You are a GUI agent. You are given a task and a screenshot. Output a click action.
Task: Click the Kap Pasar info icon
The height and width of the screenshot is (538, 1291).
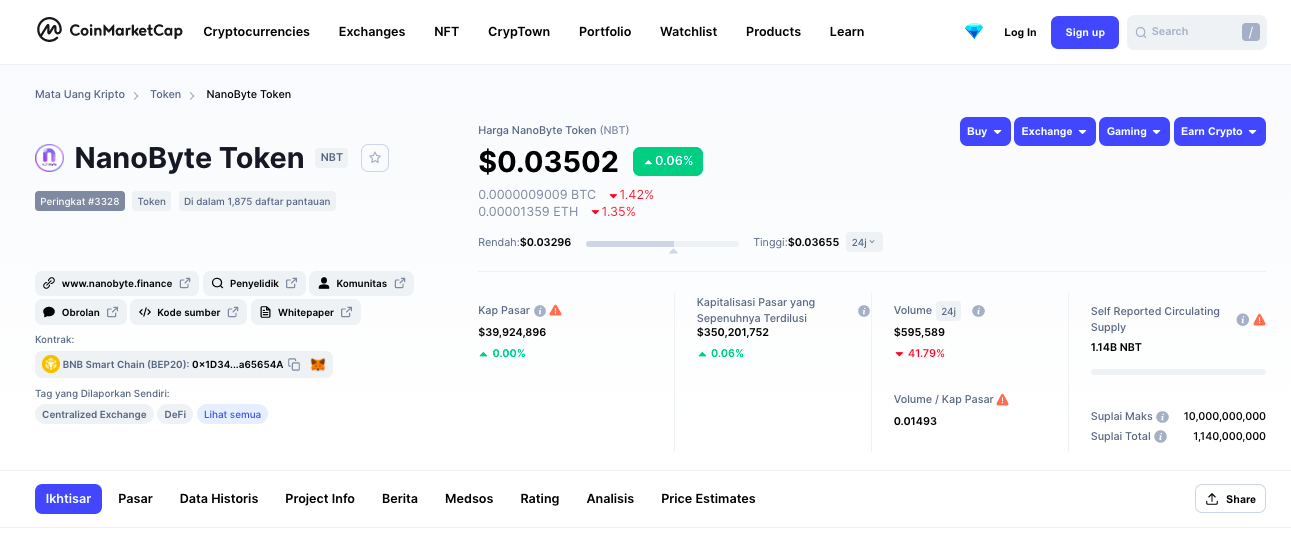540,311
